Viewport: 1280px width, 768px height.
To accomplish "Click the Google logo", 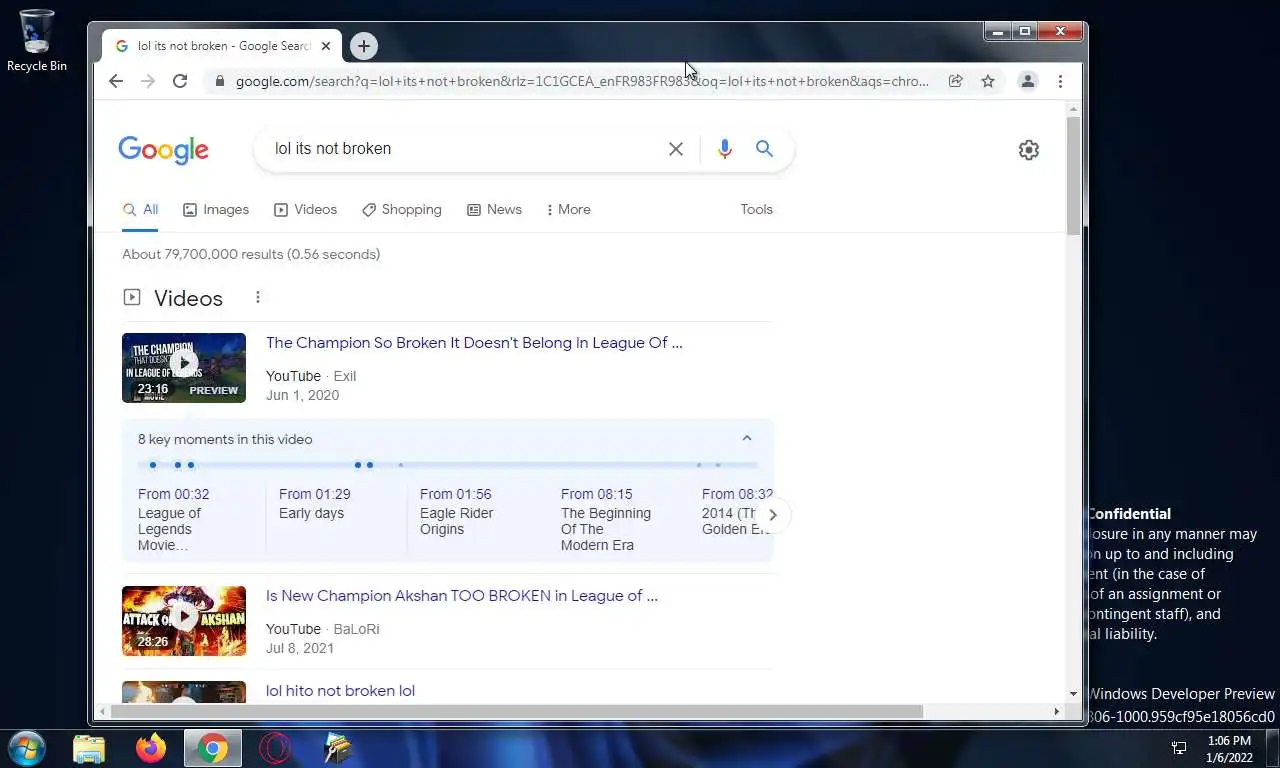I will coord(164,150).
